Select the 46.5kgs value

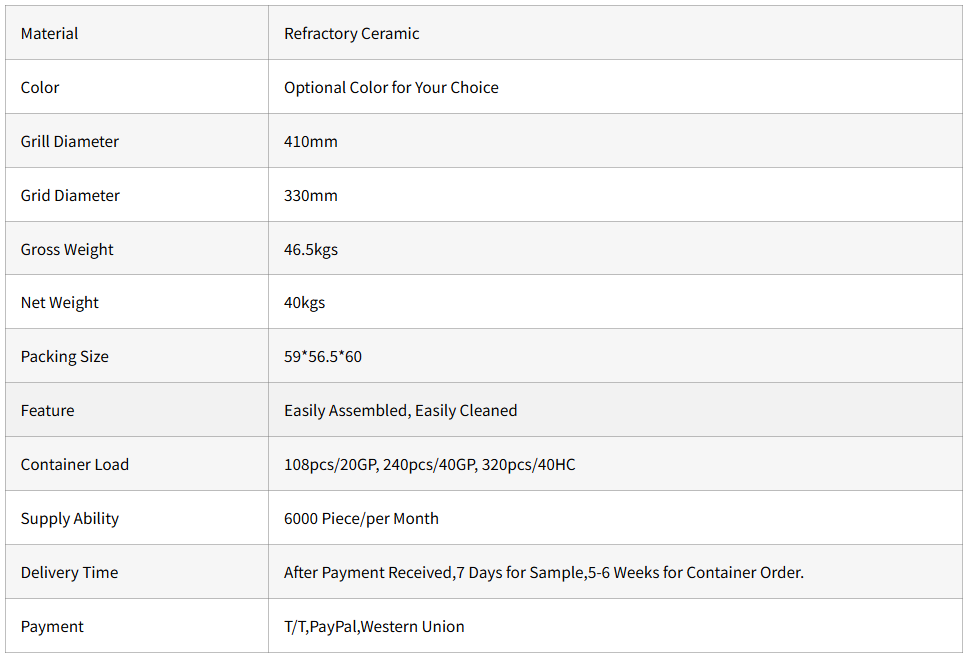(x=311, y=250)
